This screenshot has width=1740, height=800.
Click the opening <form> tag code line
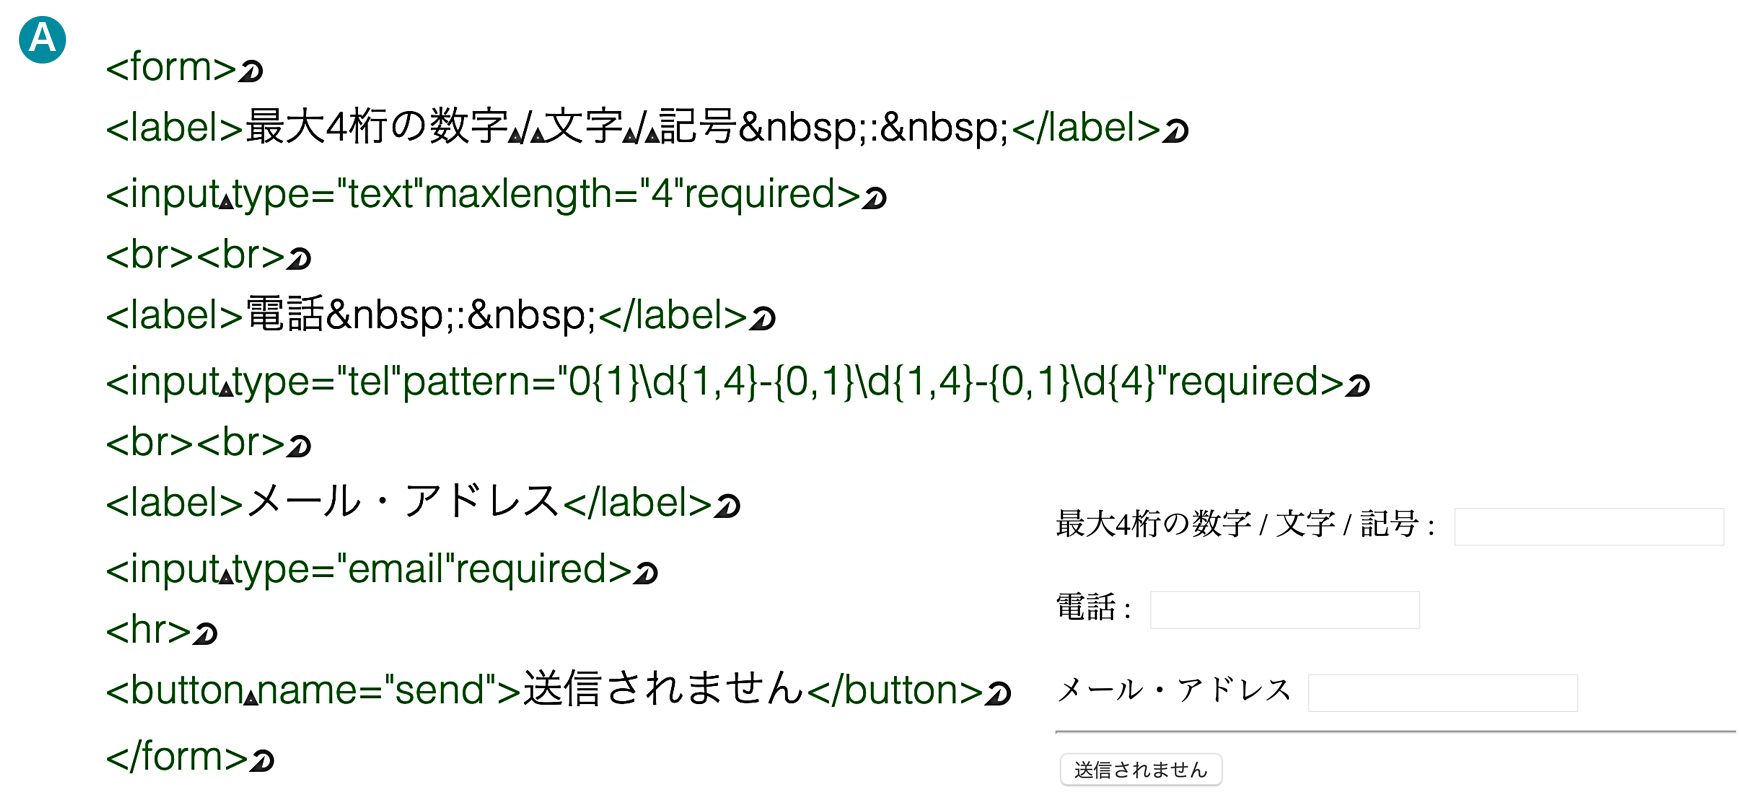pyautogui.click(x=171, y=68)
